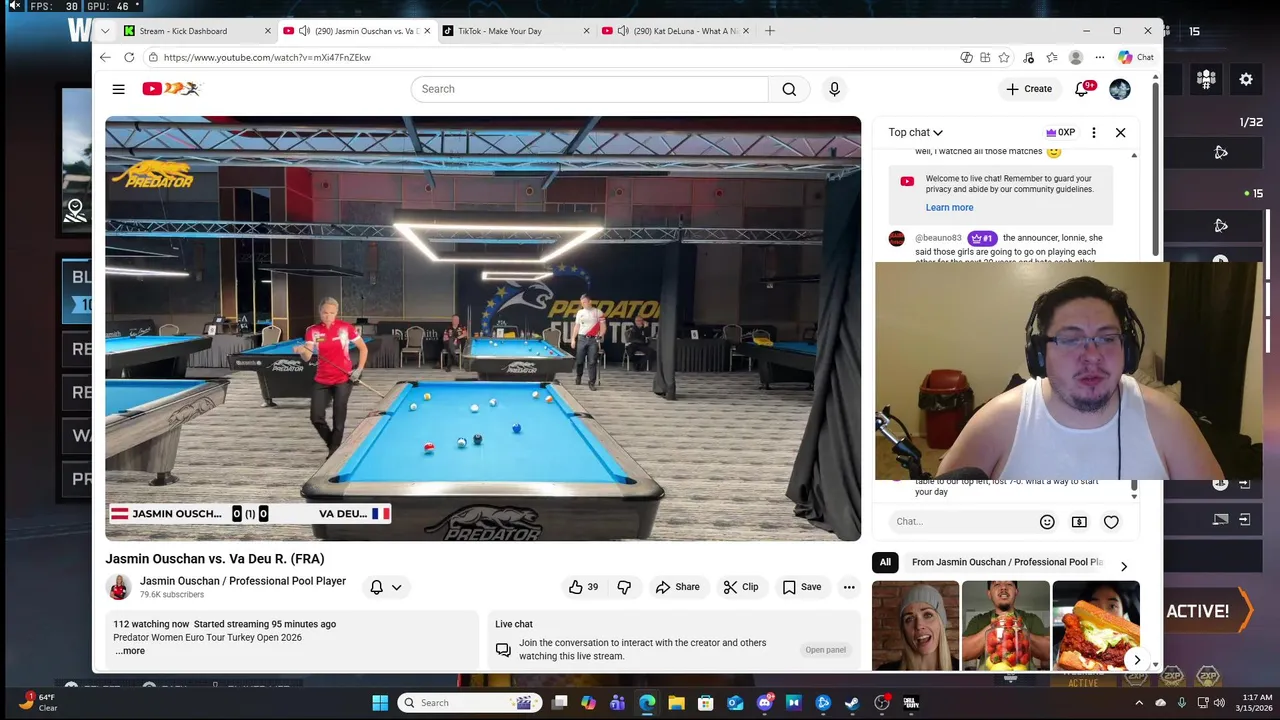Viewport: 1280px width, 720px height.
Task: Select the All filter chip
Action: coord(885,562)
